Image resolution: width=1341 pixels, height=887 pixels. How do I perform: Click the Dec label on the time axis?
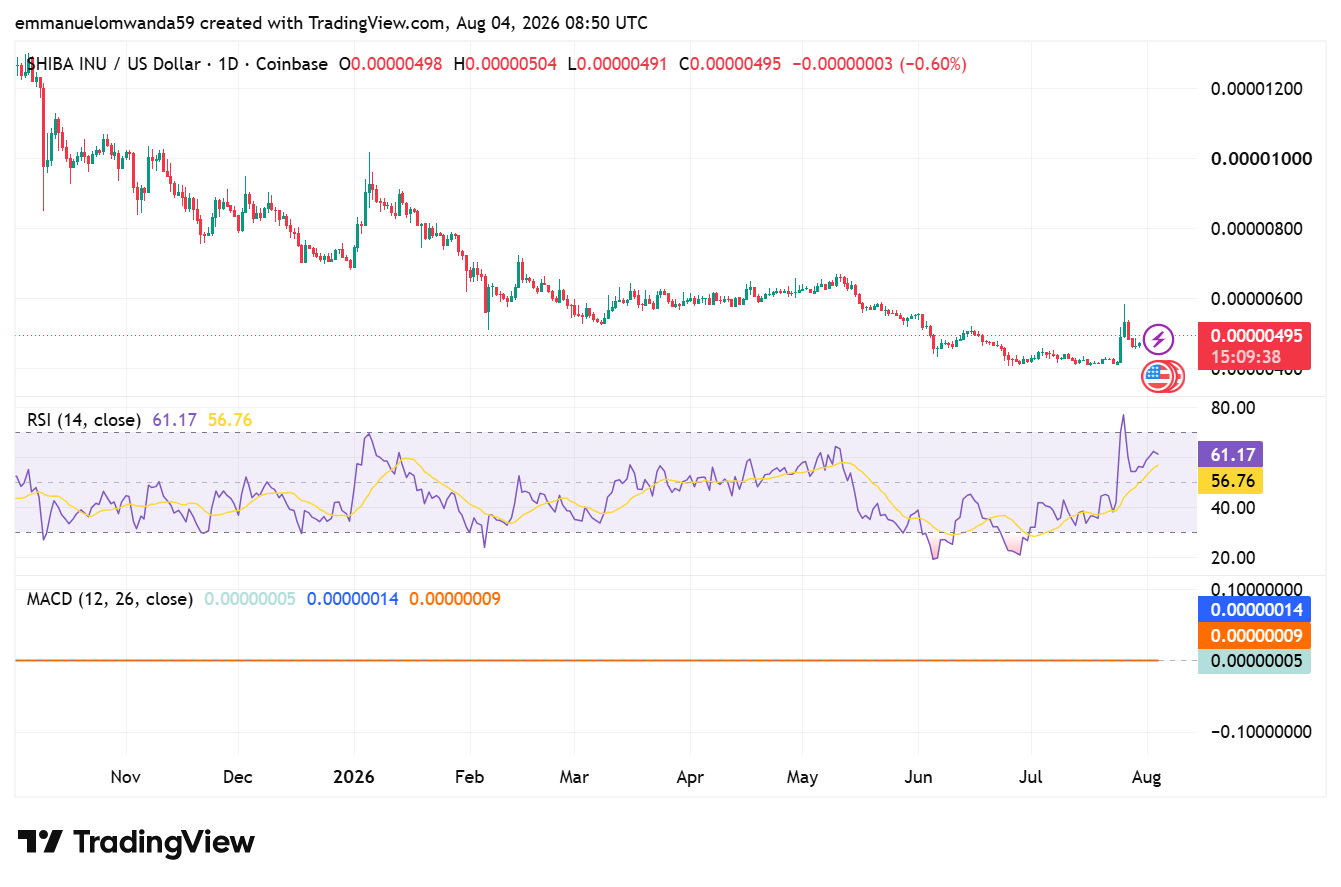click(238, 777)
